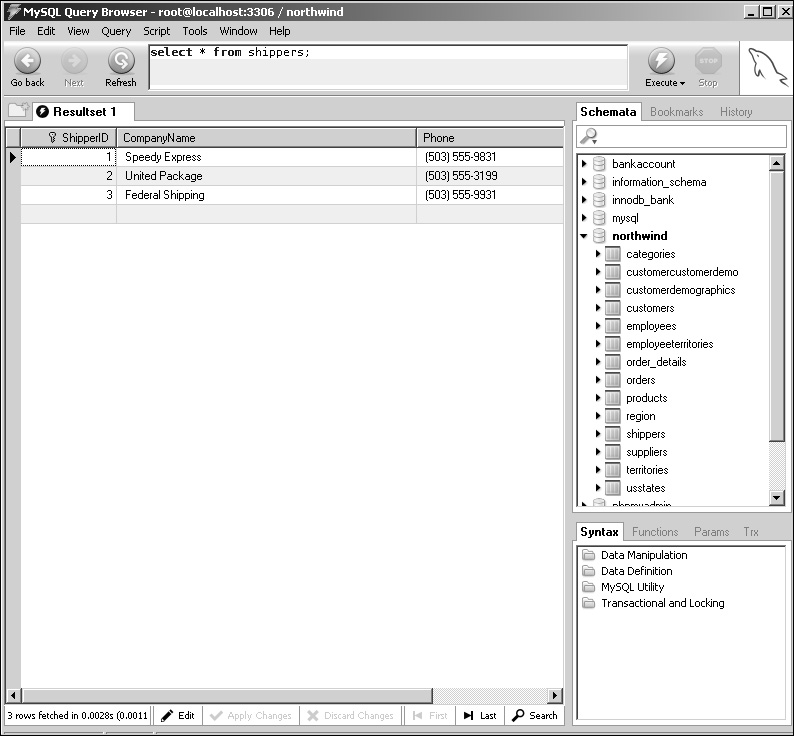The width and height of the screenshot is (794, 736).
Task: Expand the order_details table
Action: click(598, 362)
